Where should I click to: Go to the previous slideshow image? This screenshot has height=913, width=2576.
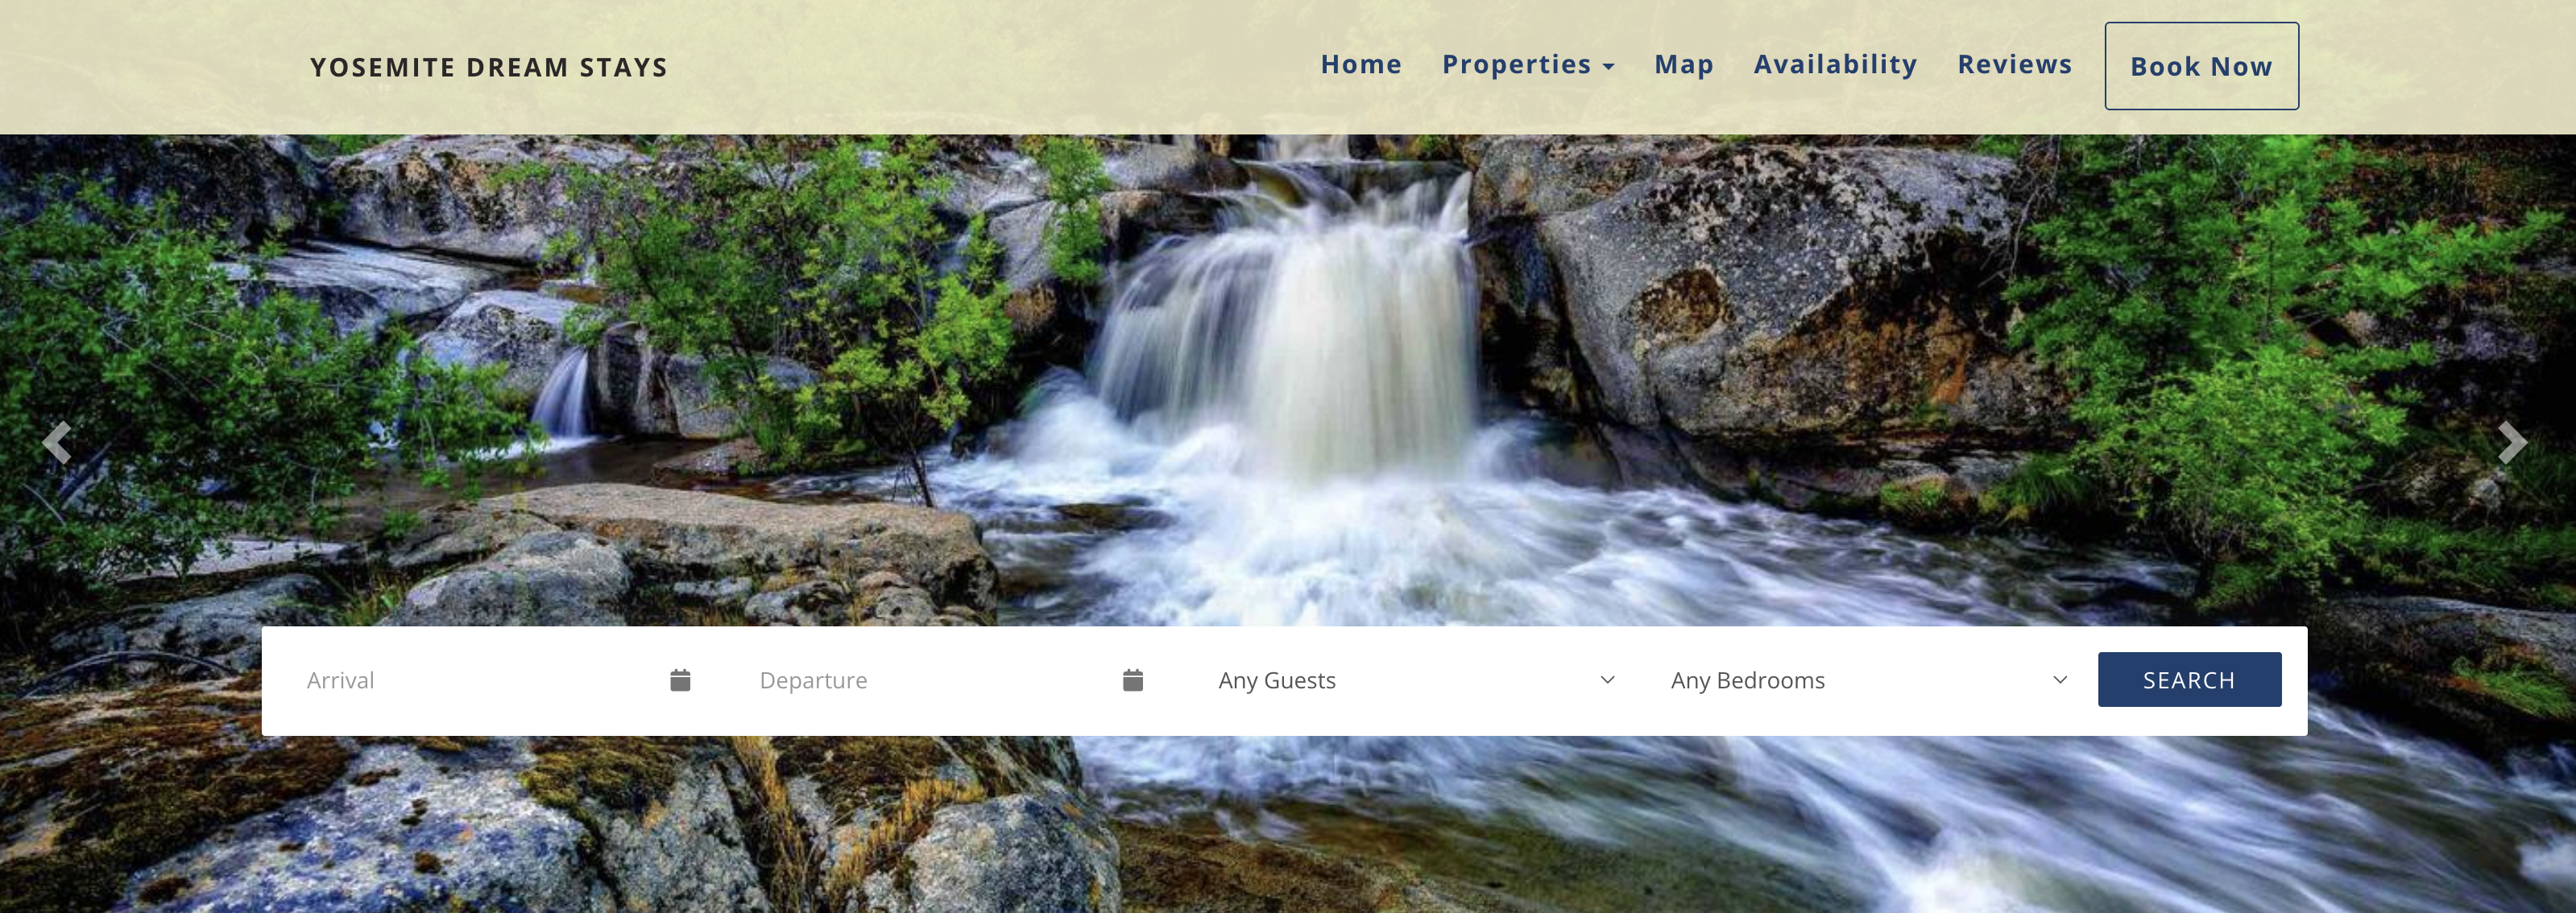tap(57, 442)
